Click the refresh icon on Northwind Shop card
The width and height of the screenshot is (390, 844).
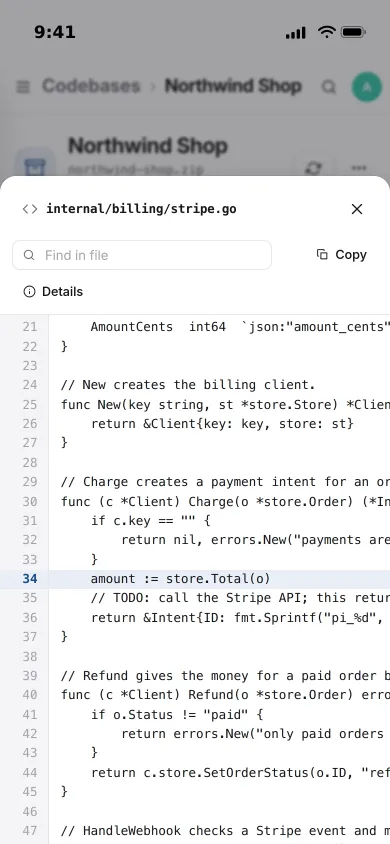point(314,168)
